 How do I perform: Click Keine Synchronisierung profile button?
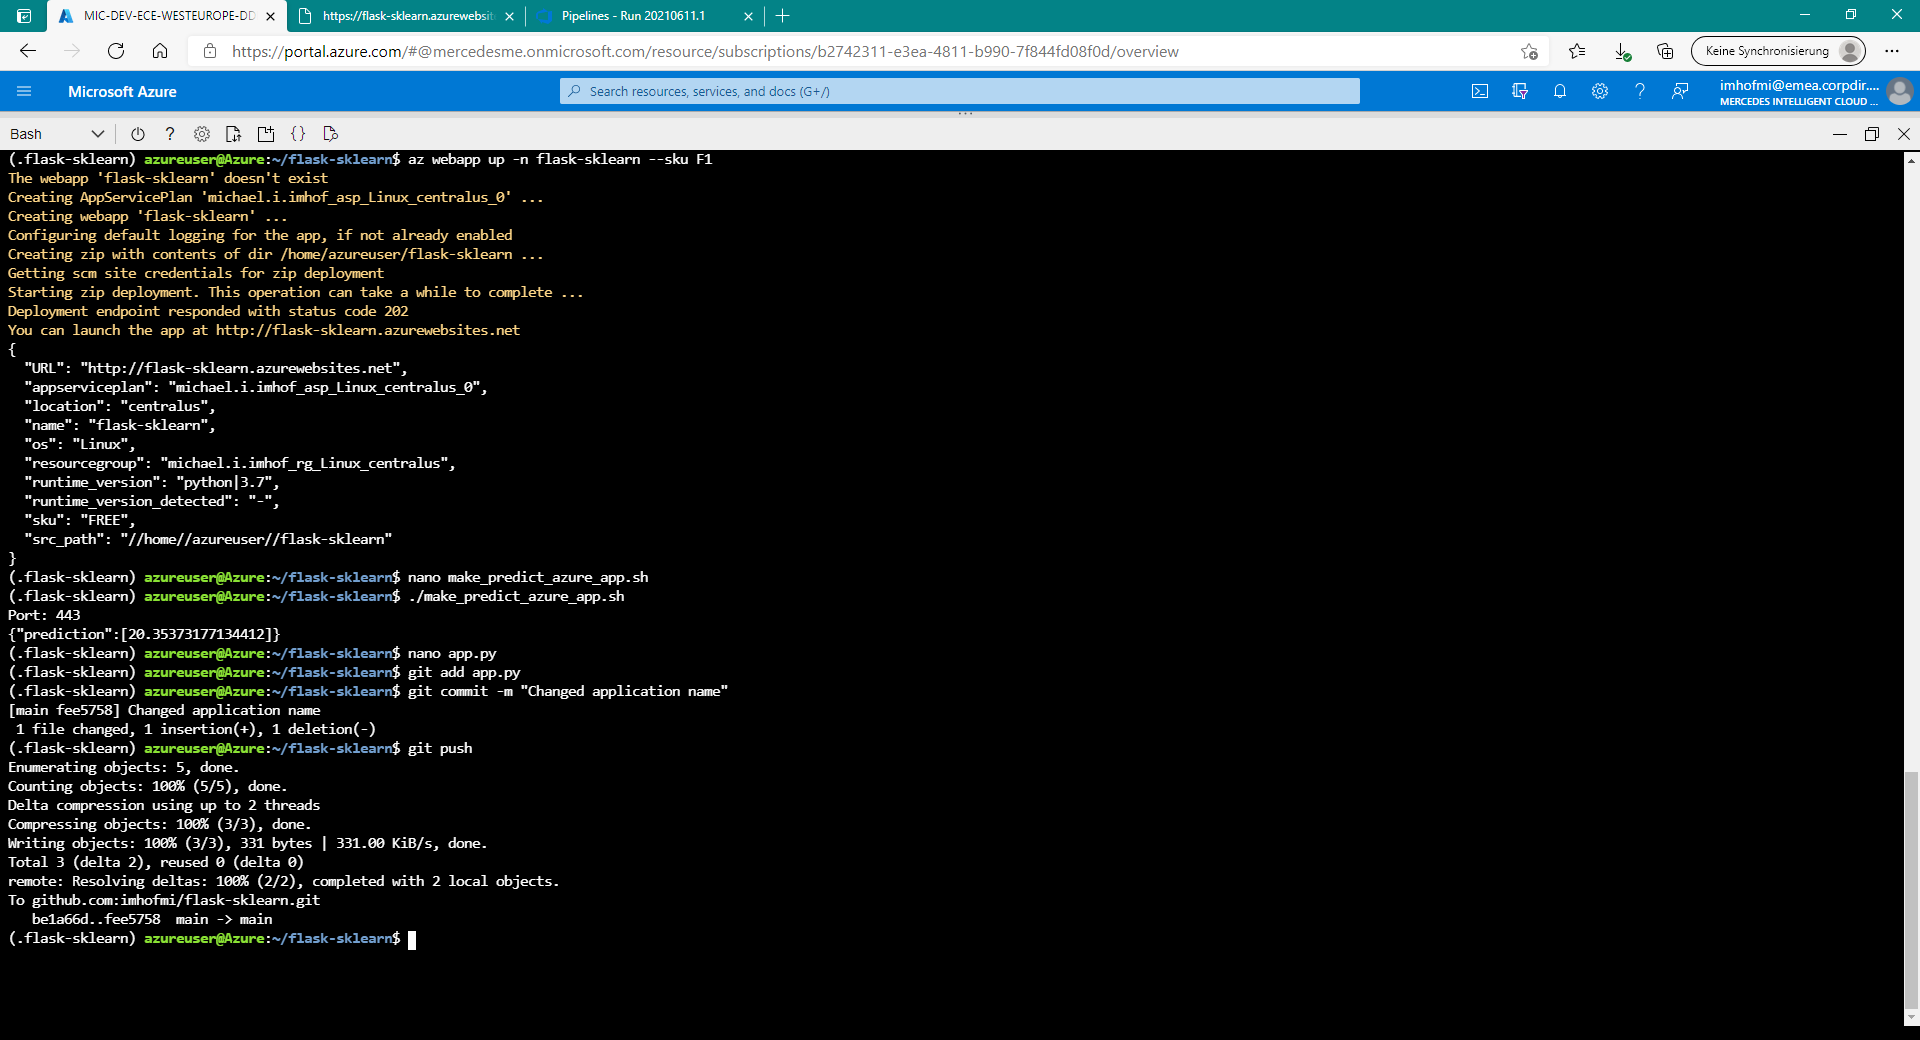point(1779,51)
